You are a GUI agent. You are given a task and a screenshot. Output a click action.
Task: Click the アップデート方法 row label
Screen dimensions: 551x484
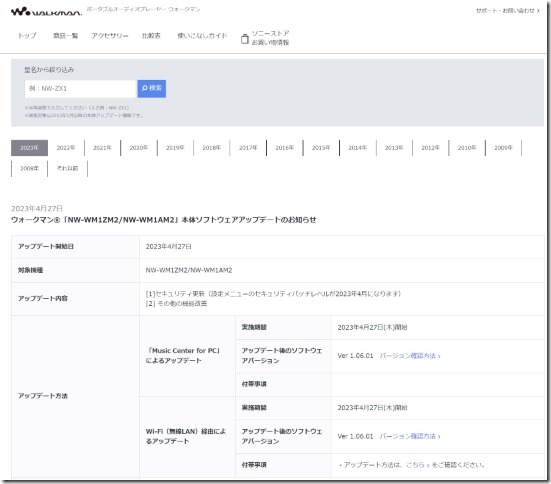[43, 396]
